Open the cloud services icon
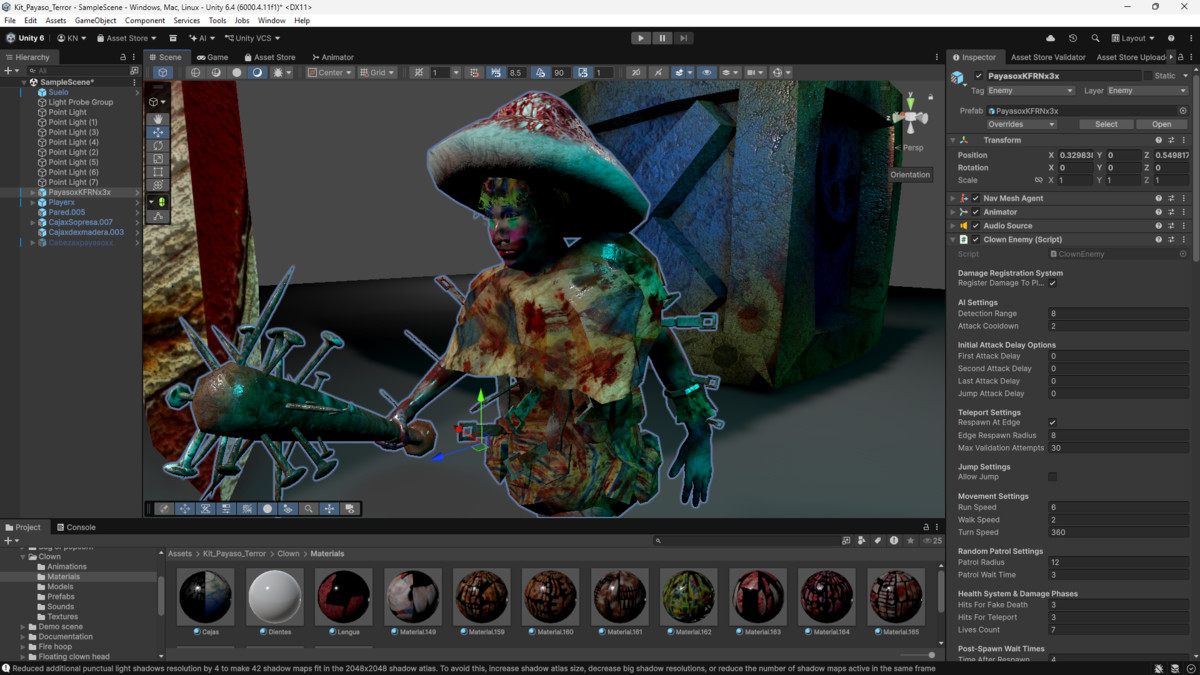1200x675 pixels. (x=1050, y=38)
